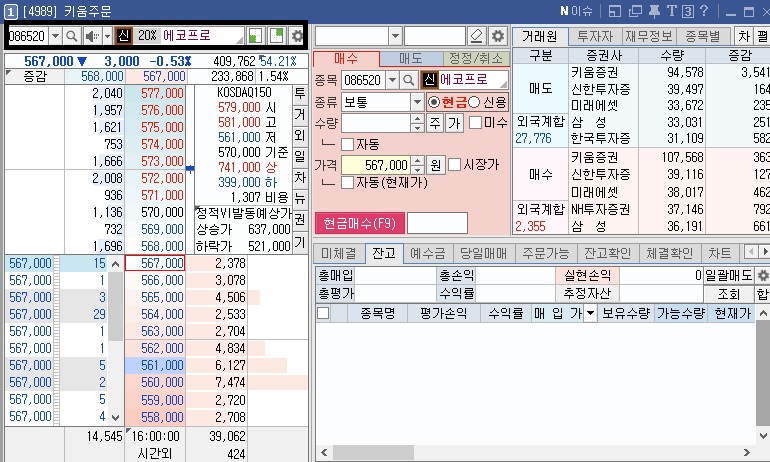770x462 pixels.
Task: Click the T font size icon
Action: click(672, 11)
